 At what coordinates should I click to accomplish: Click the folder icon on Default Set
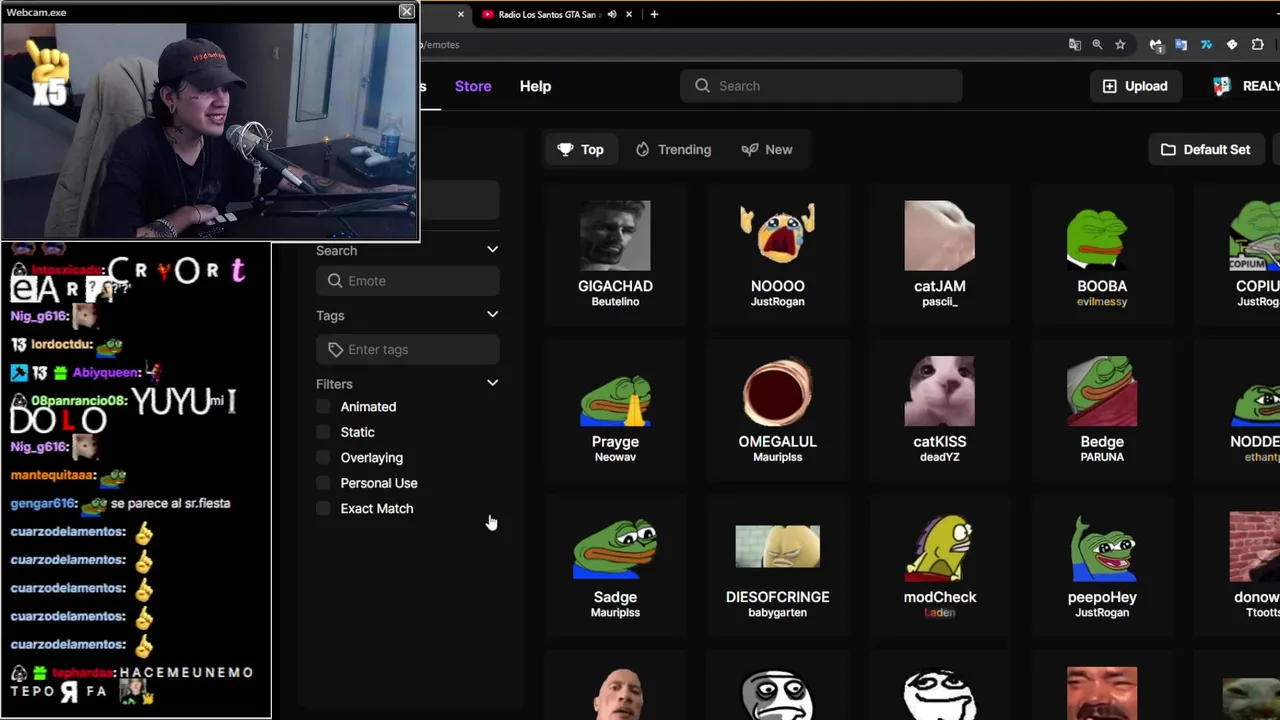click(1168, 149)
